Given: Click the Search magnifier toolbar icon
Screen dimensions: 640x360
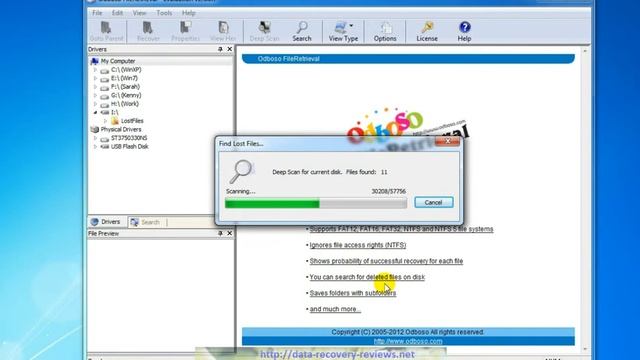Looking at the screenshot, I should 302,28.
